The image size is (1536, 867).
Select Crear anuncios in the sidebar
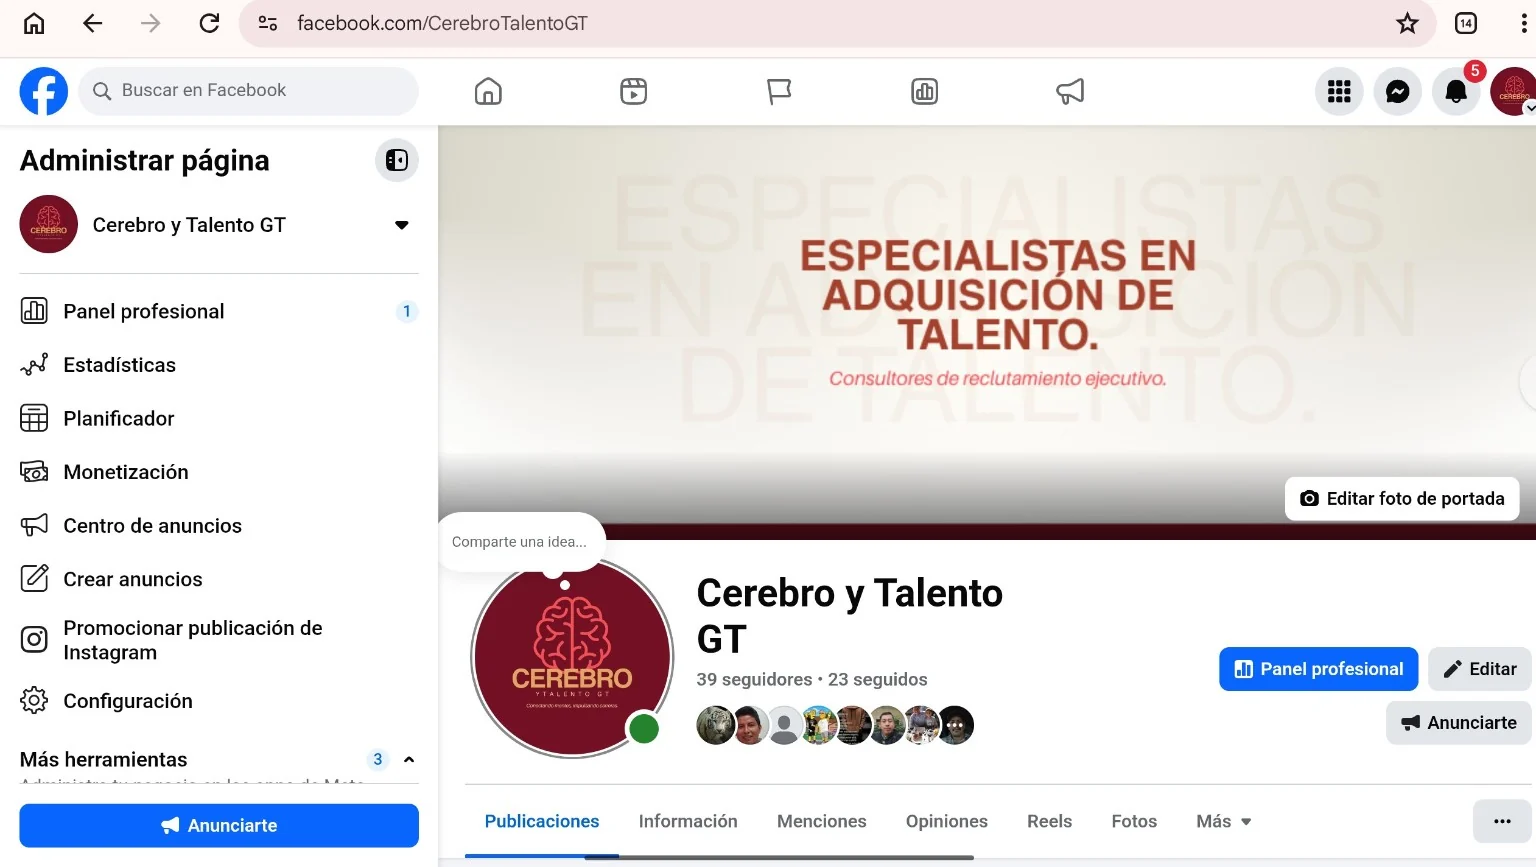click(219, 579)
